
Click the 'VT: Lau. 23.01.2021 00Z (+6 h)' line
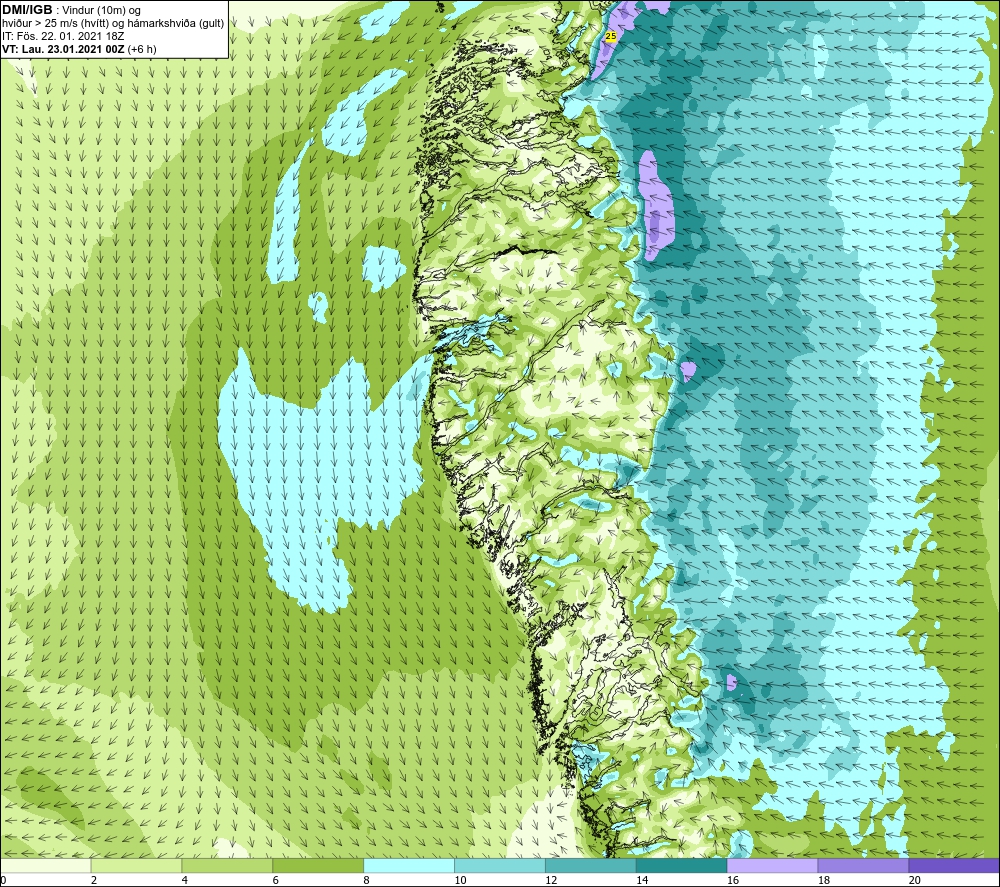(x=79, y=49)
